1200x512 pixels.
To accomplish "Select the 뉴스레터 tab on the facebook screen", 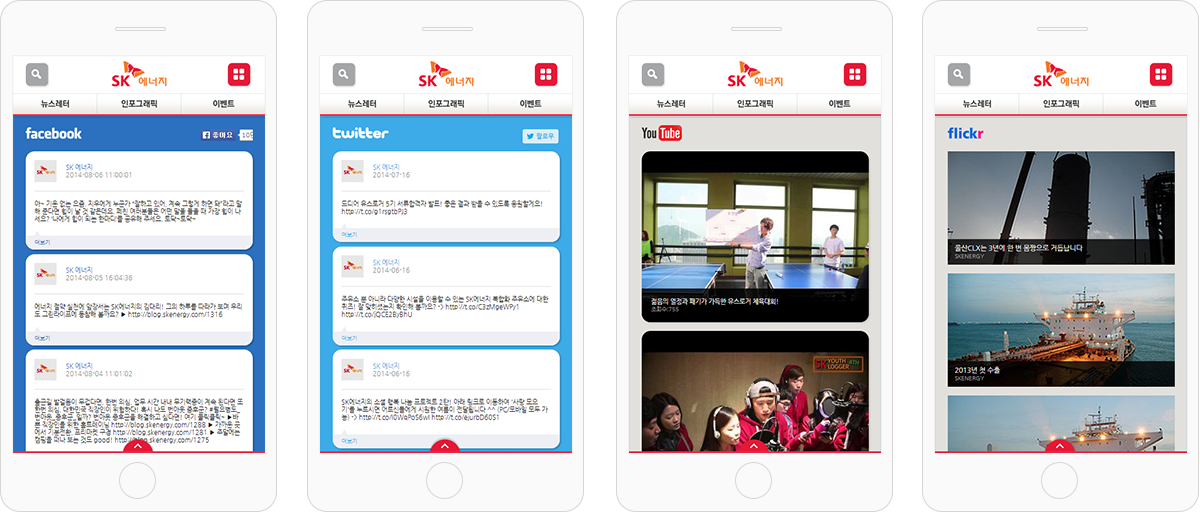I will [x=54, y=104].
